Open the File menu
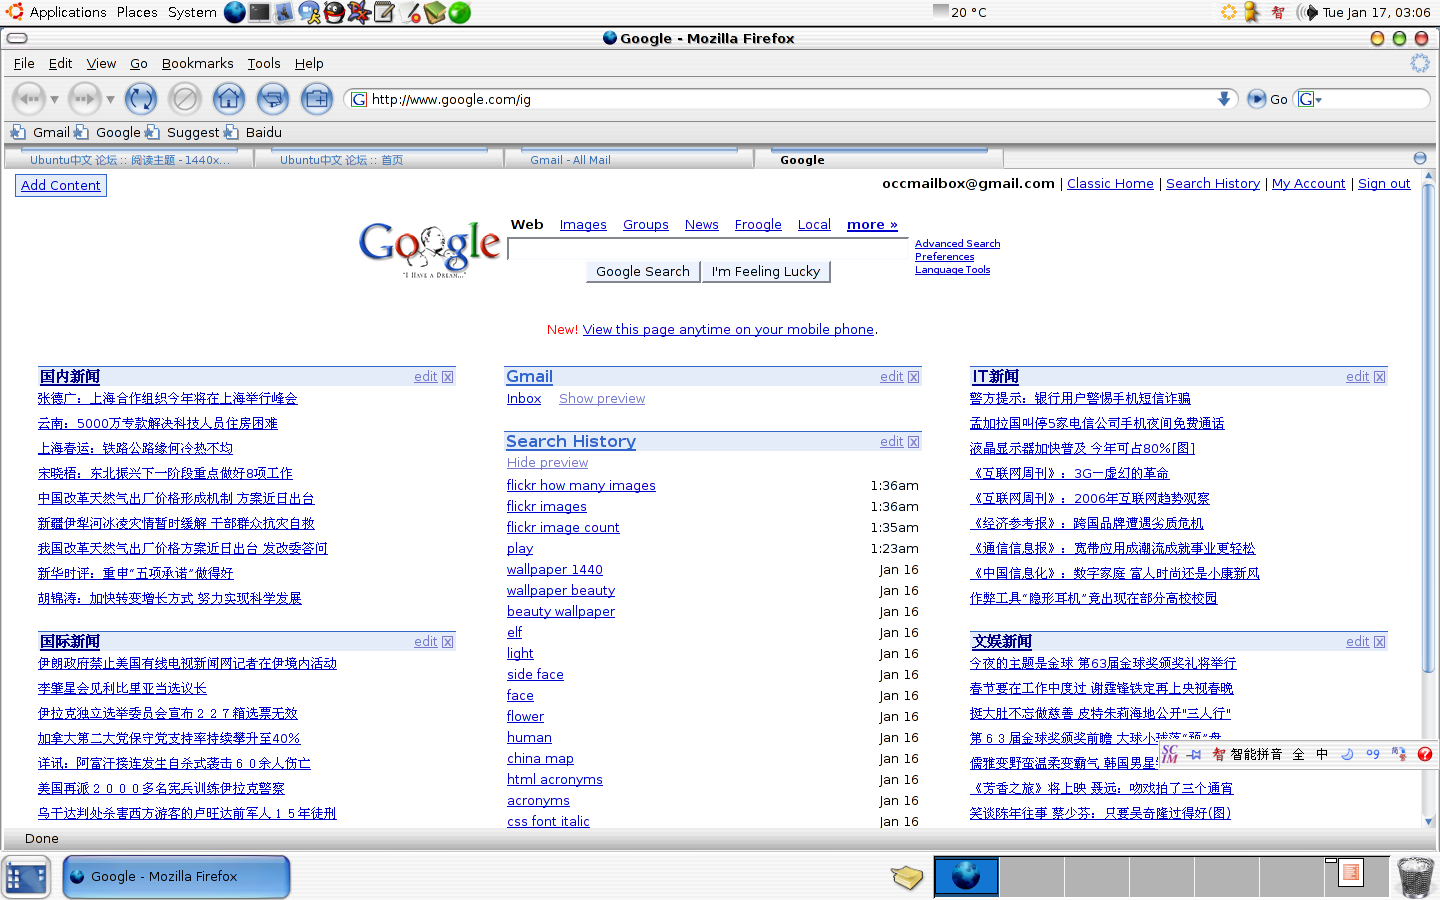 click(x=24, y=63)
